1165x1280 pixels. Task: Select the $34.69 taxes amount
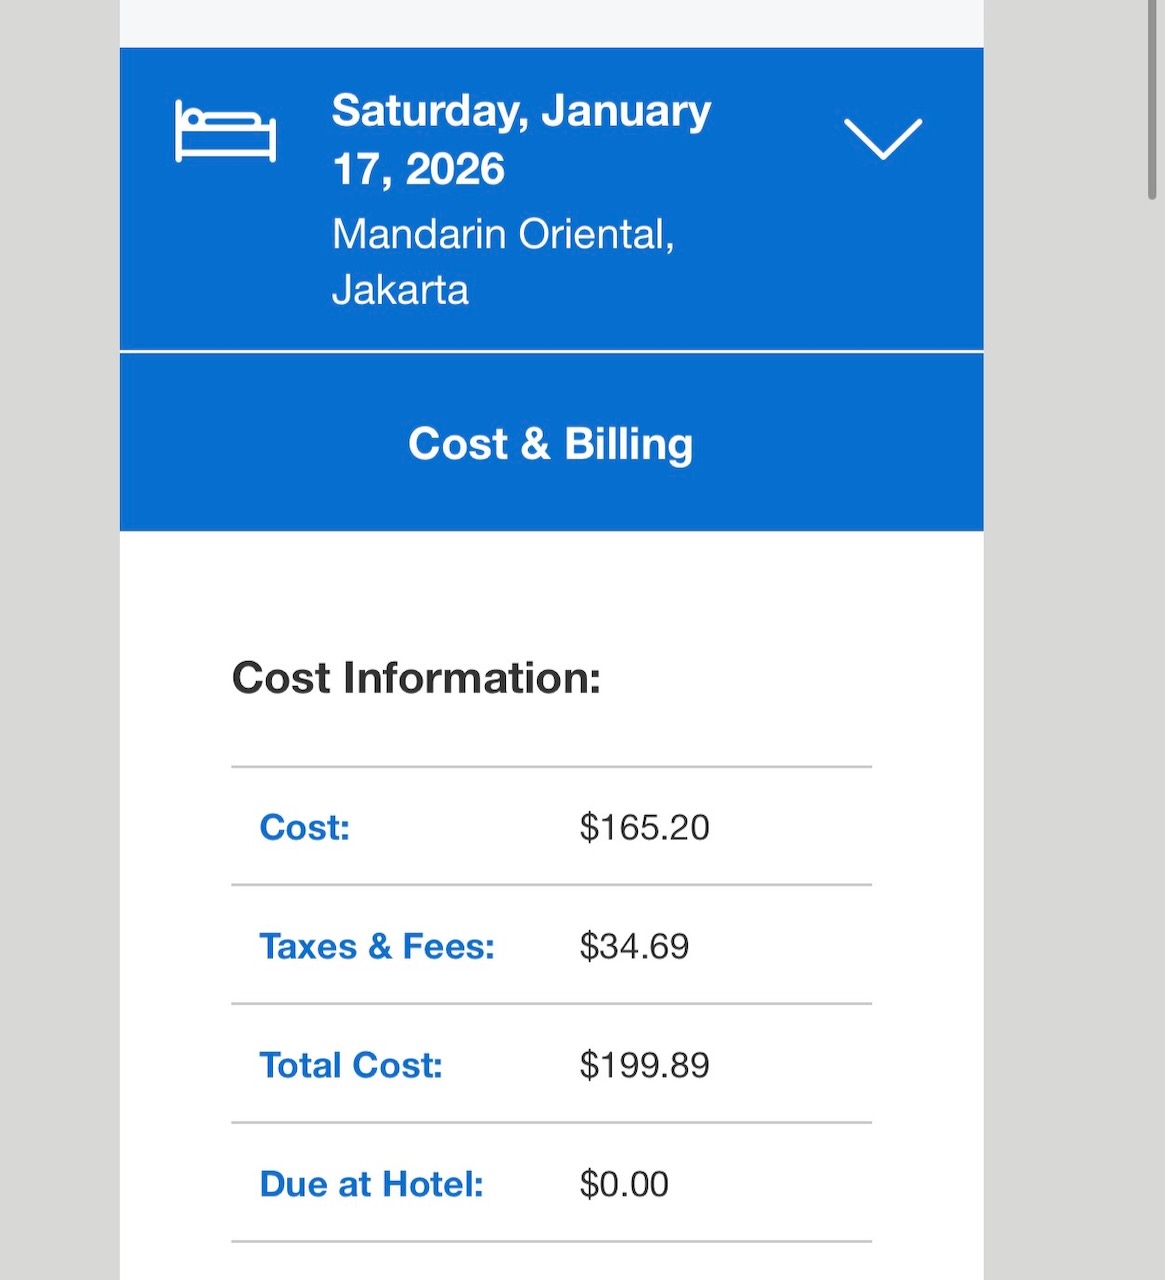click(634, 946)
